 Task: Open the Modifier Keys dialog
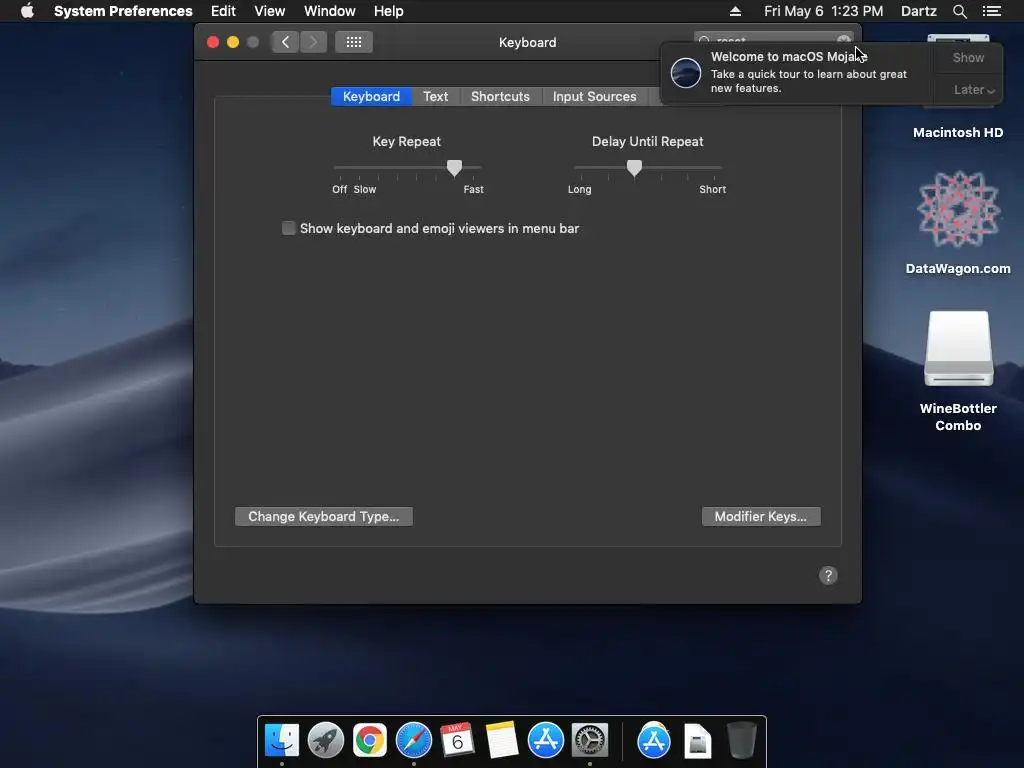pyautogui.click(x=761, y=516)
